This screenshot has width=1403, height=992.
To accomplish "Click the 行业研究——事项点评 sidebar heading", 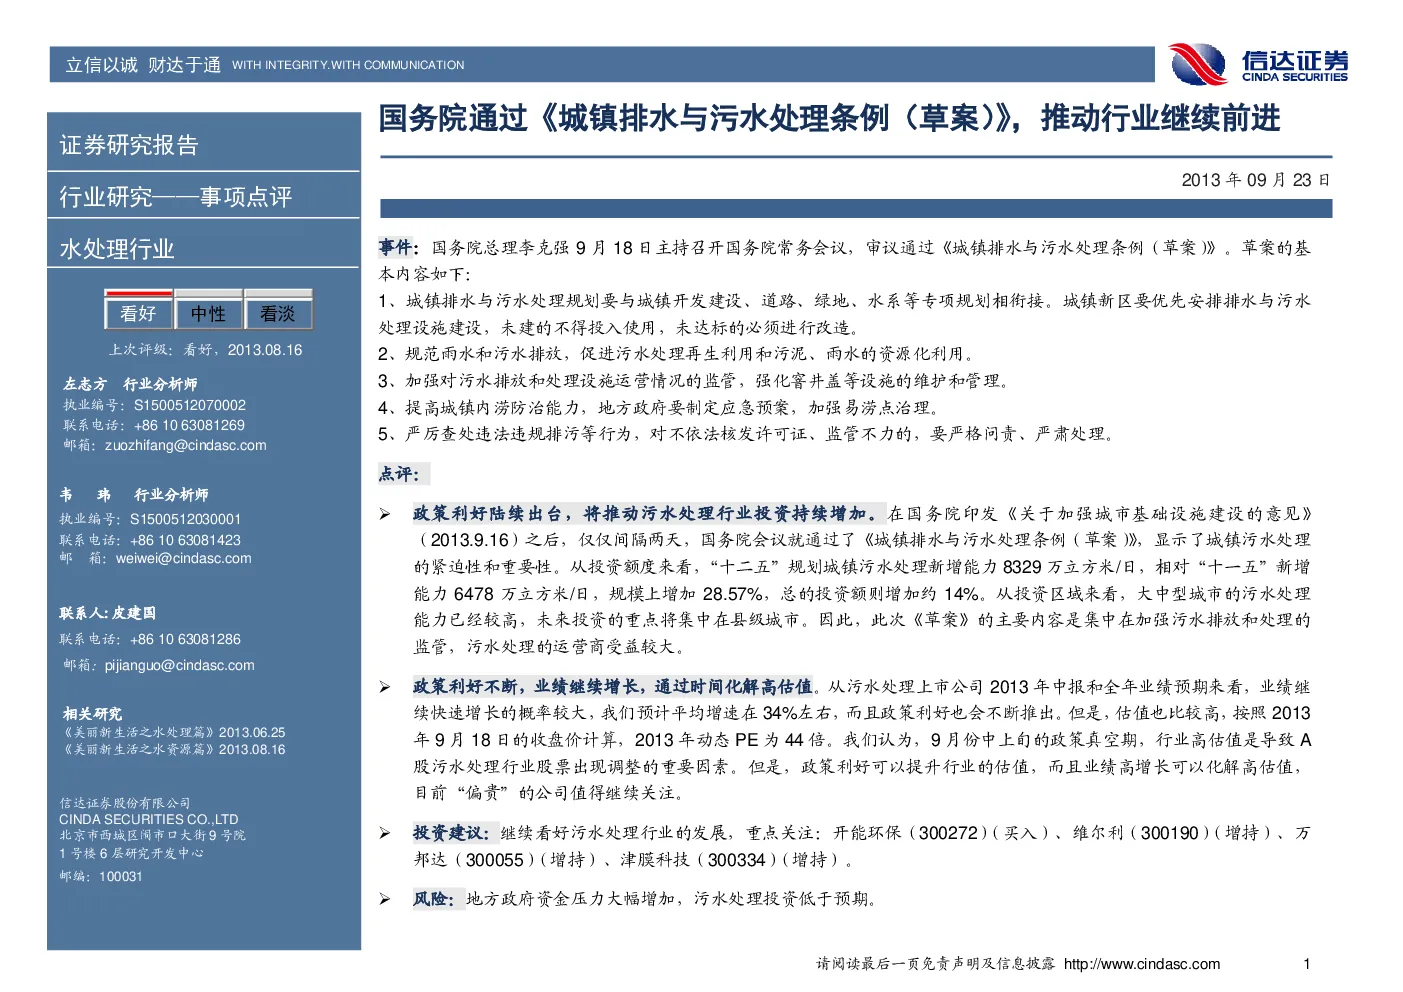I will 175,197.
